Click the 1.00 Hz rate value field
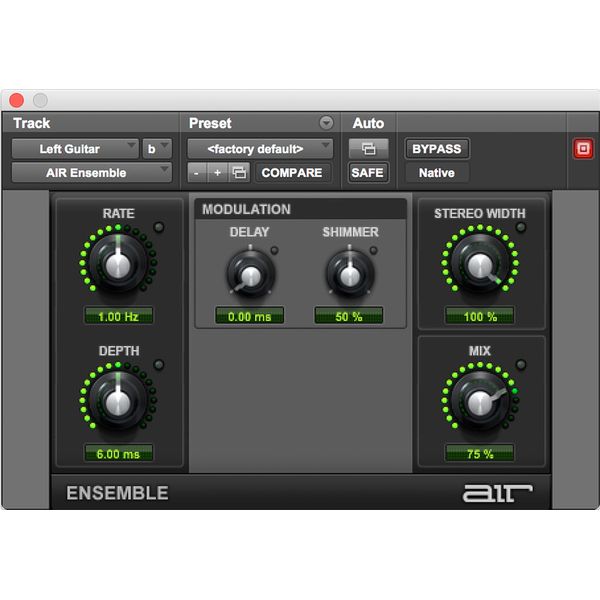Image resolution: width=600 pixels, height=600 pixels. pyautogui.click(x=118, y=316)
